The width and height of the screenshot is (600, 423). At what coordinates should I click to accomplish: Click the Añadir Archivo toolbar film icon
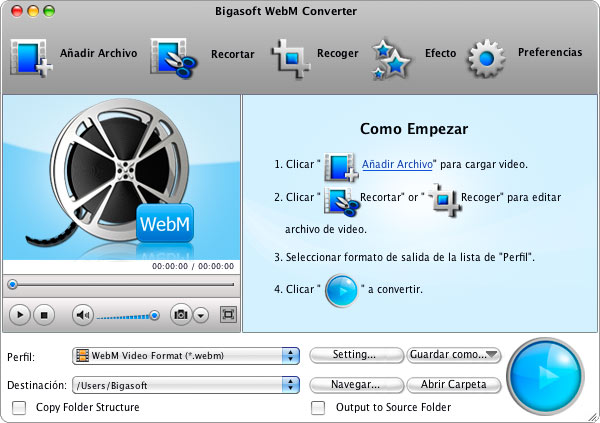(31, 58)
